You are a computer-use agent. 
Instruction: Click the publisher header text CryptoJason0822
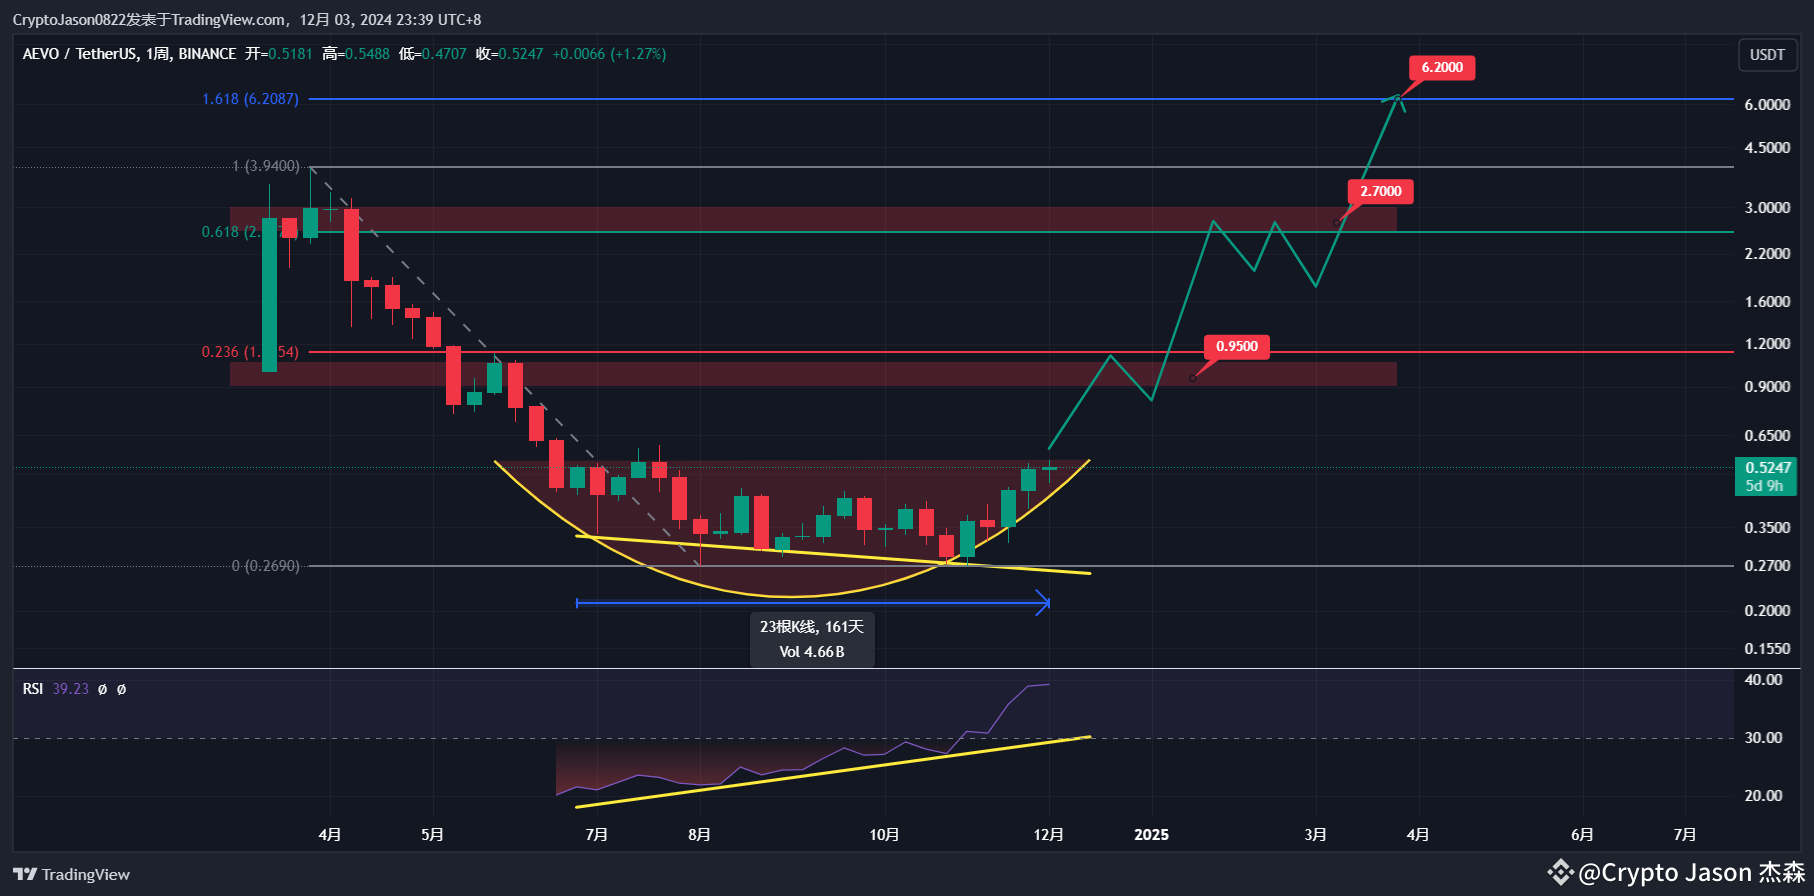tap(69, 20)
